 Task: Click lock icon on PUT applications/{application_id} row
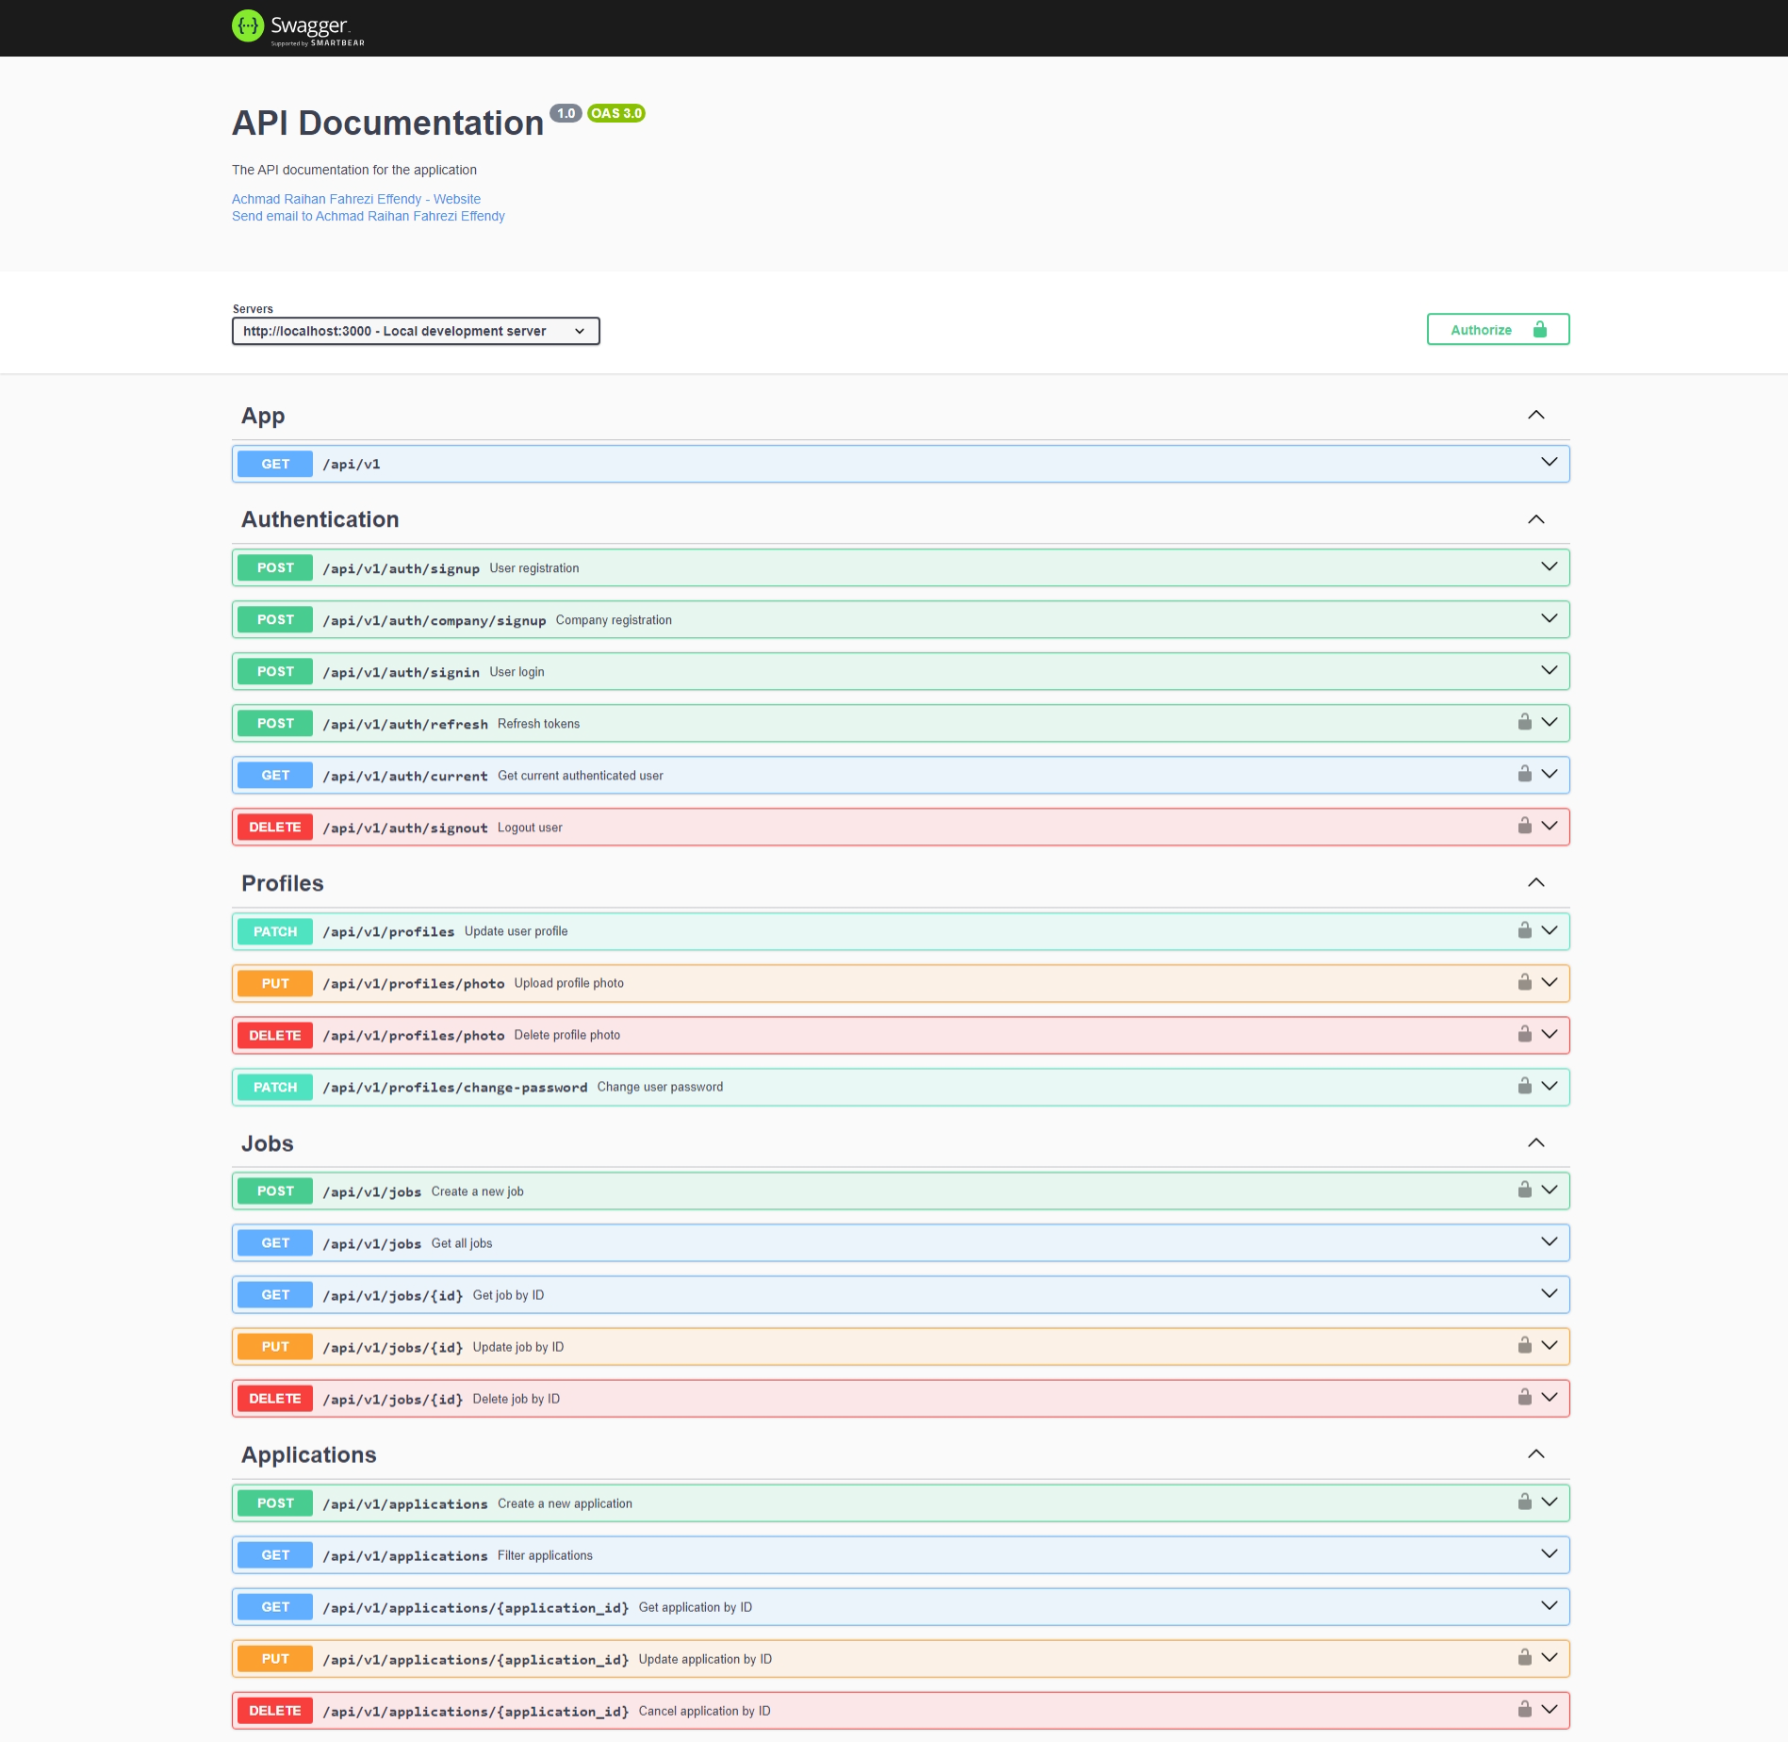click(1524, 1658)
